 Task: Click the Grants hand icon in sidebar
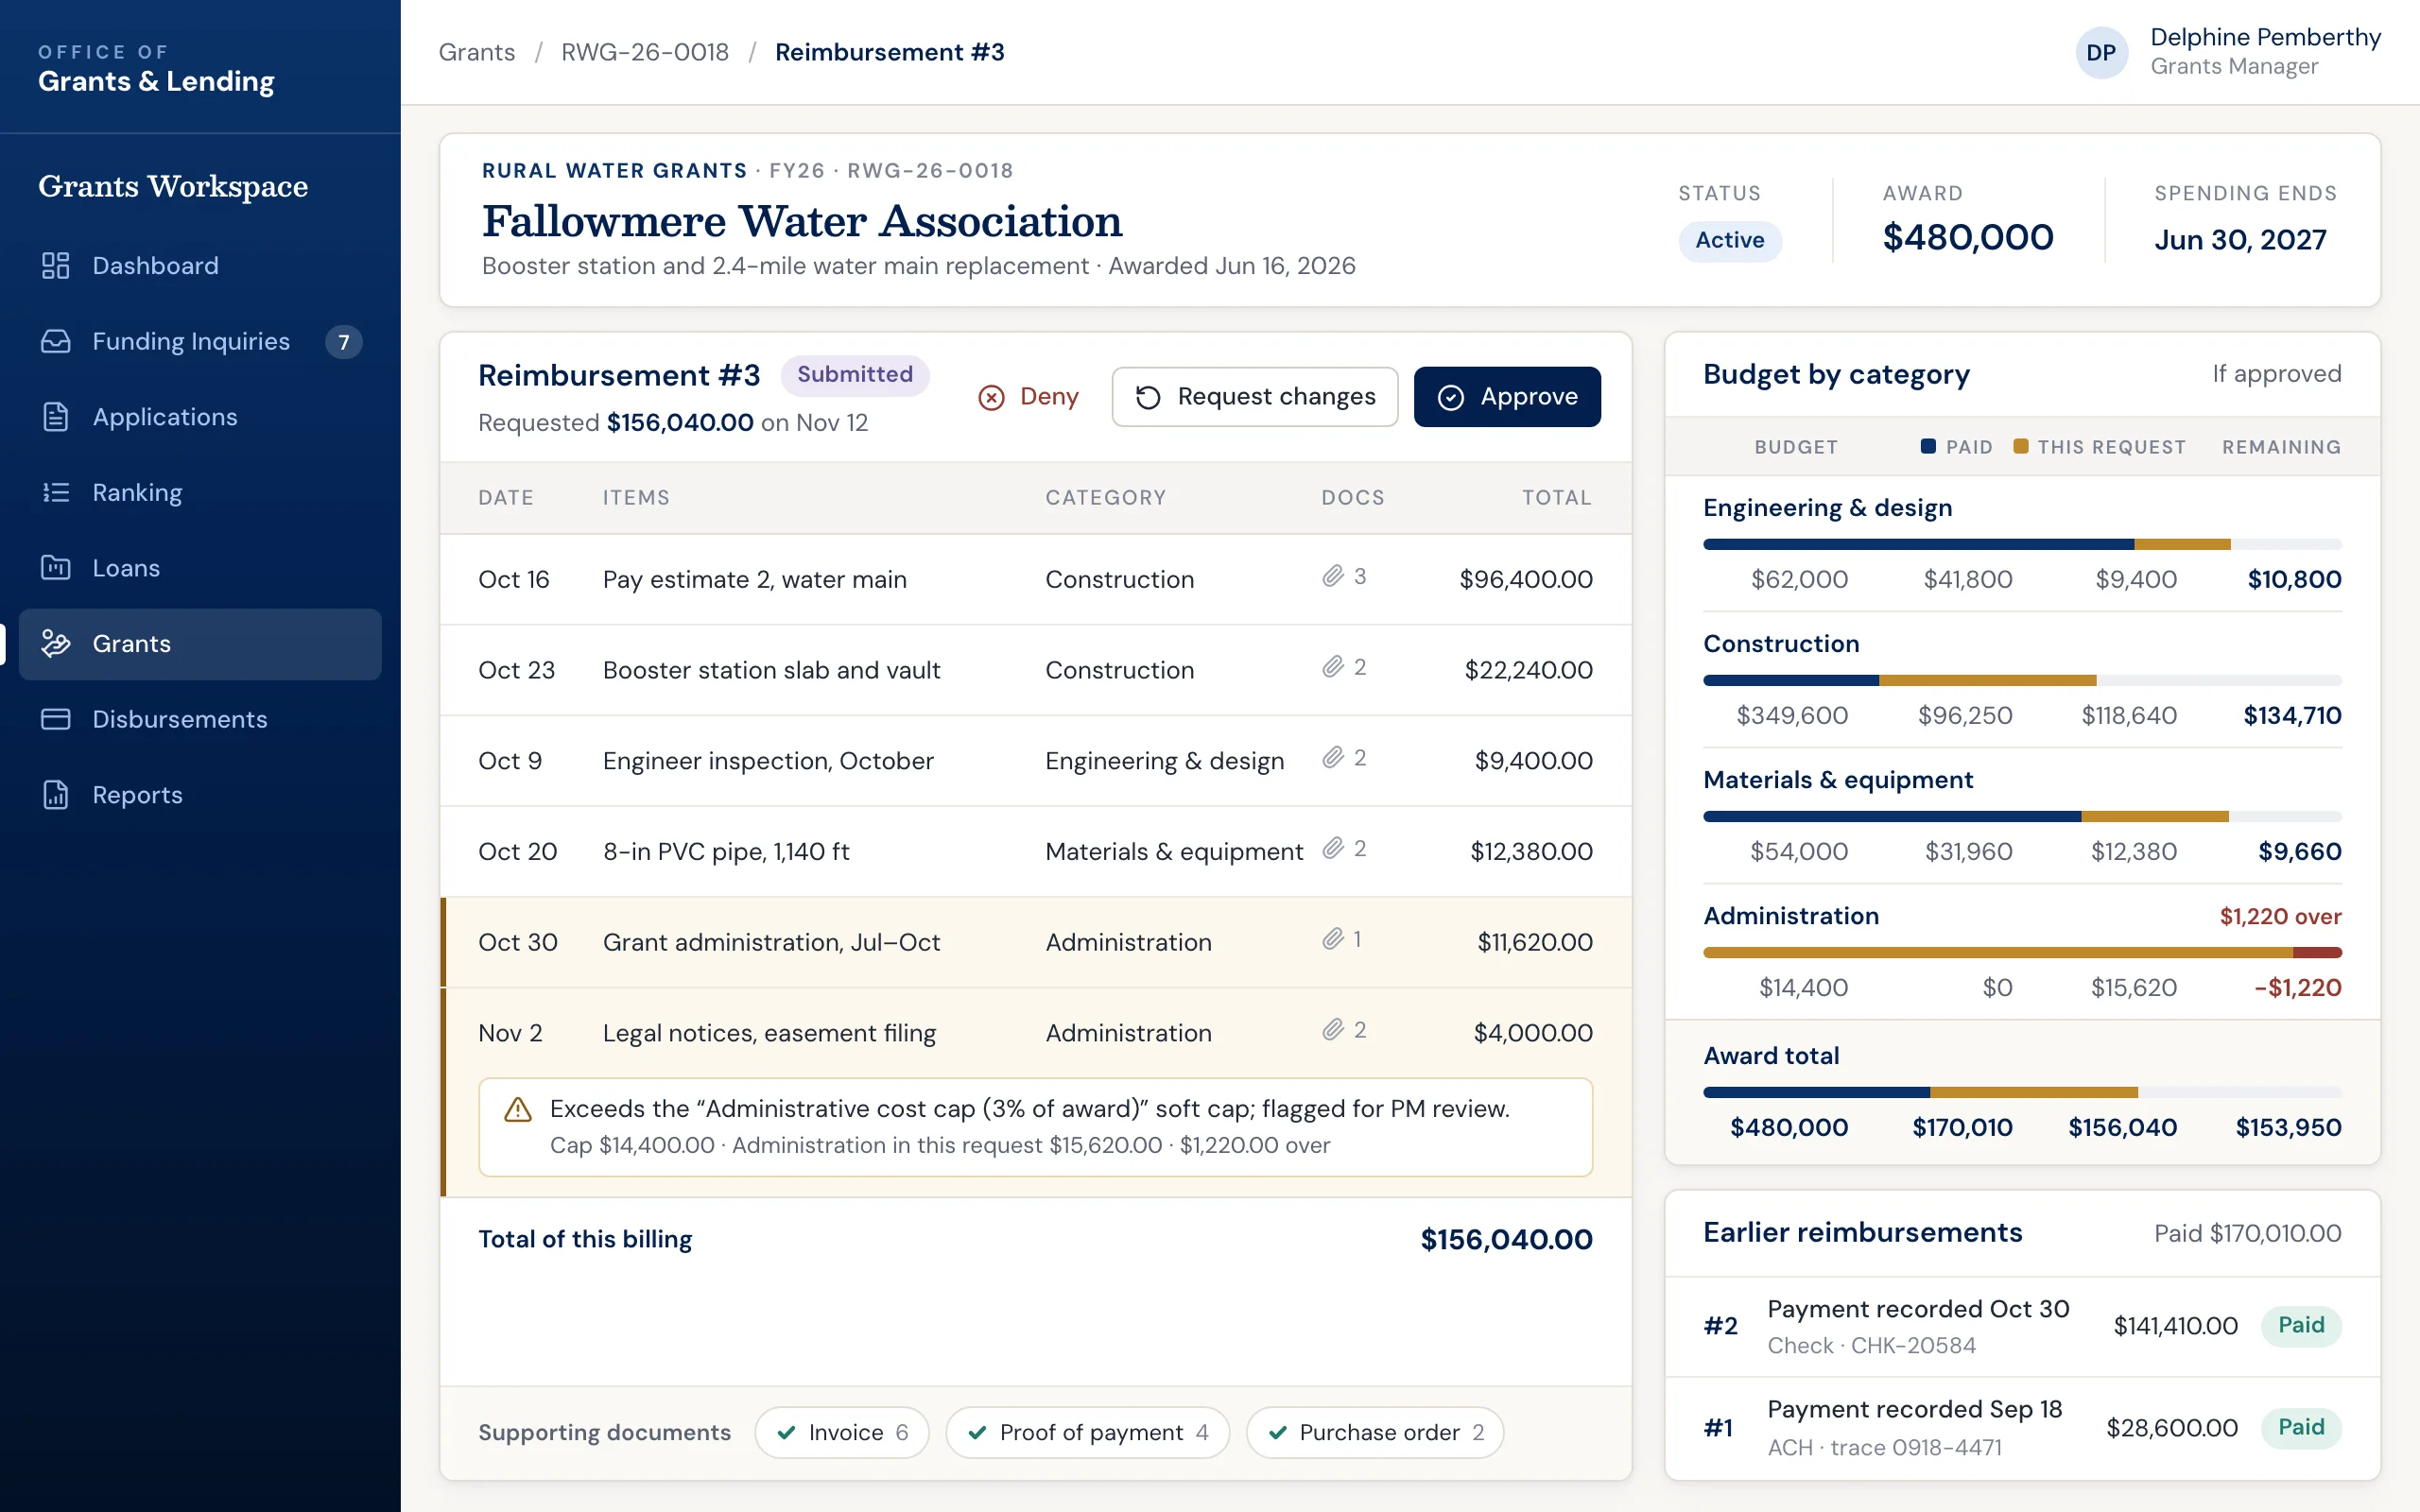coord(56,644)
